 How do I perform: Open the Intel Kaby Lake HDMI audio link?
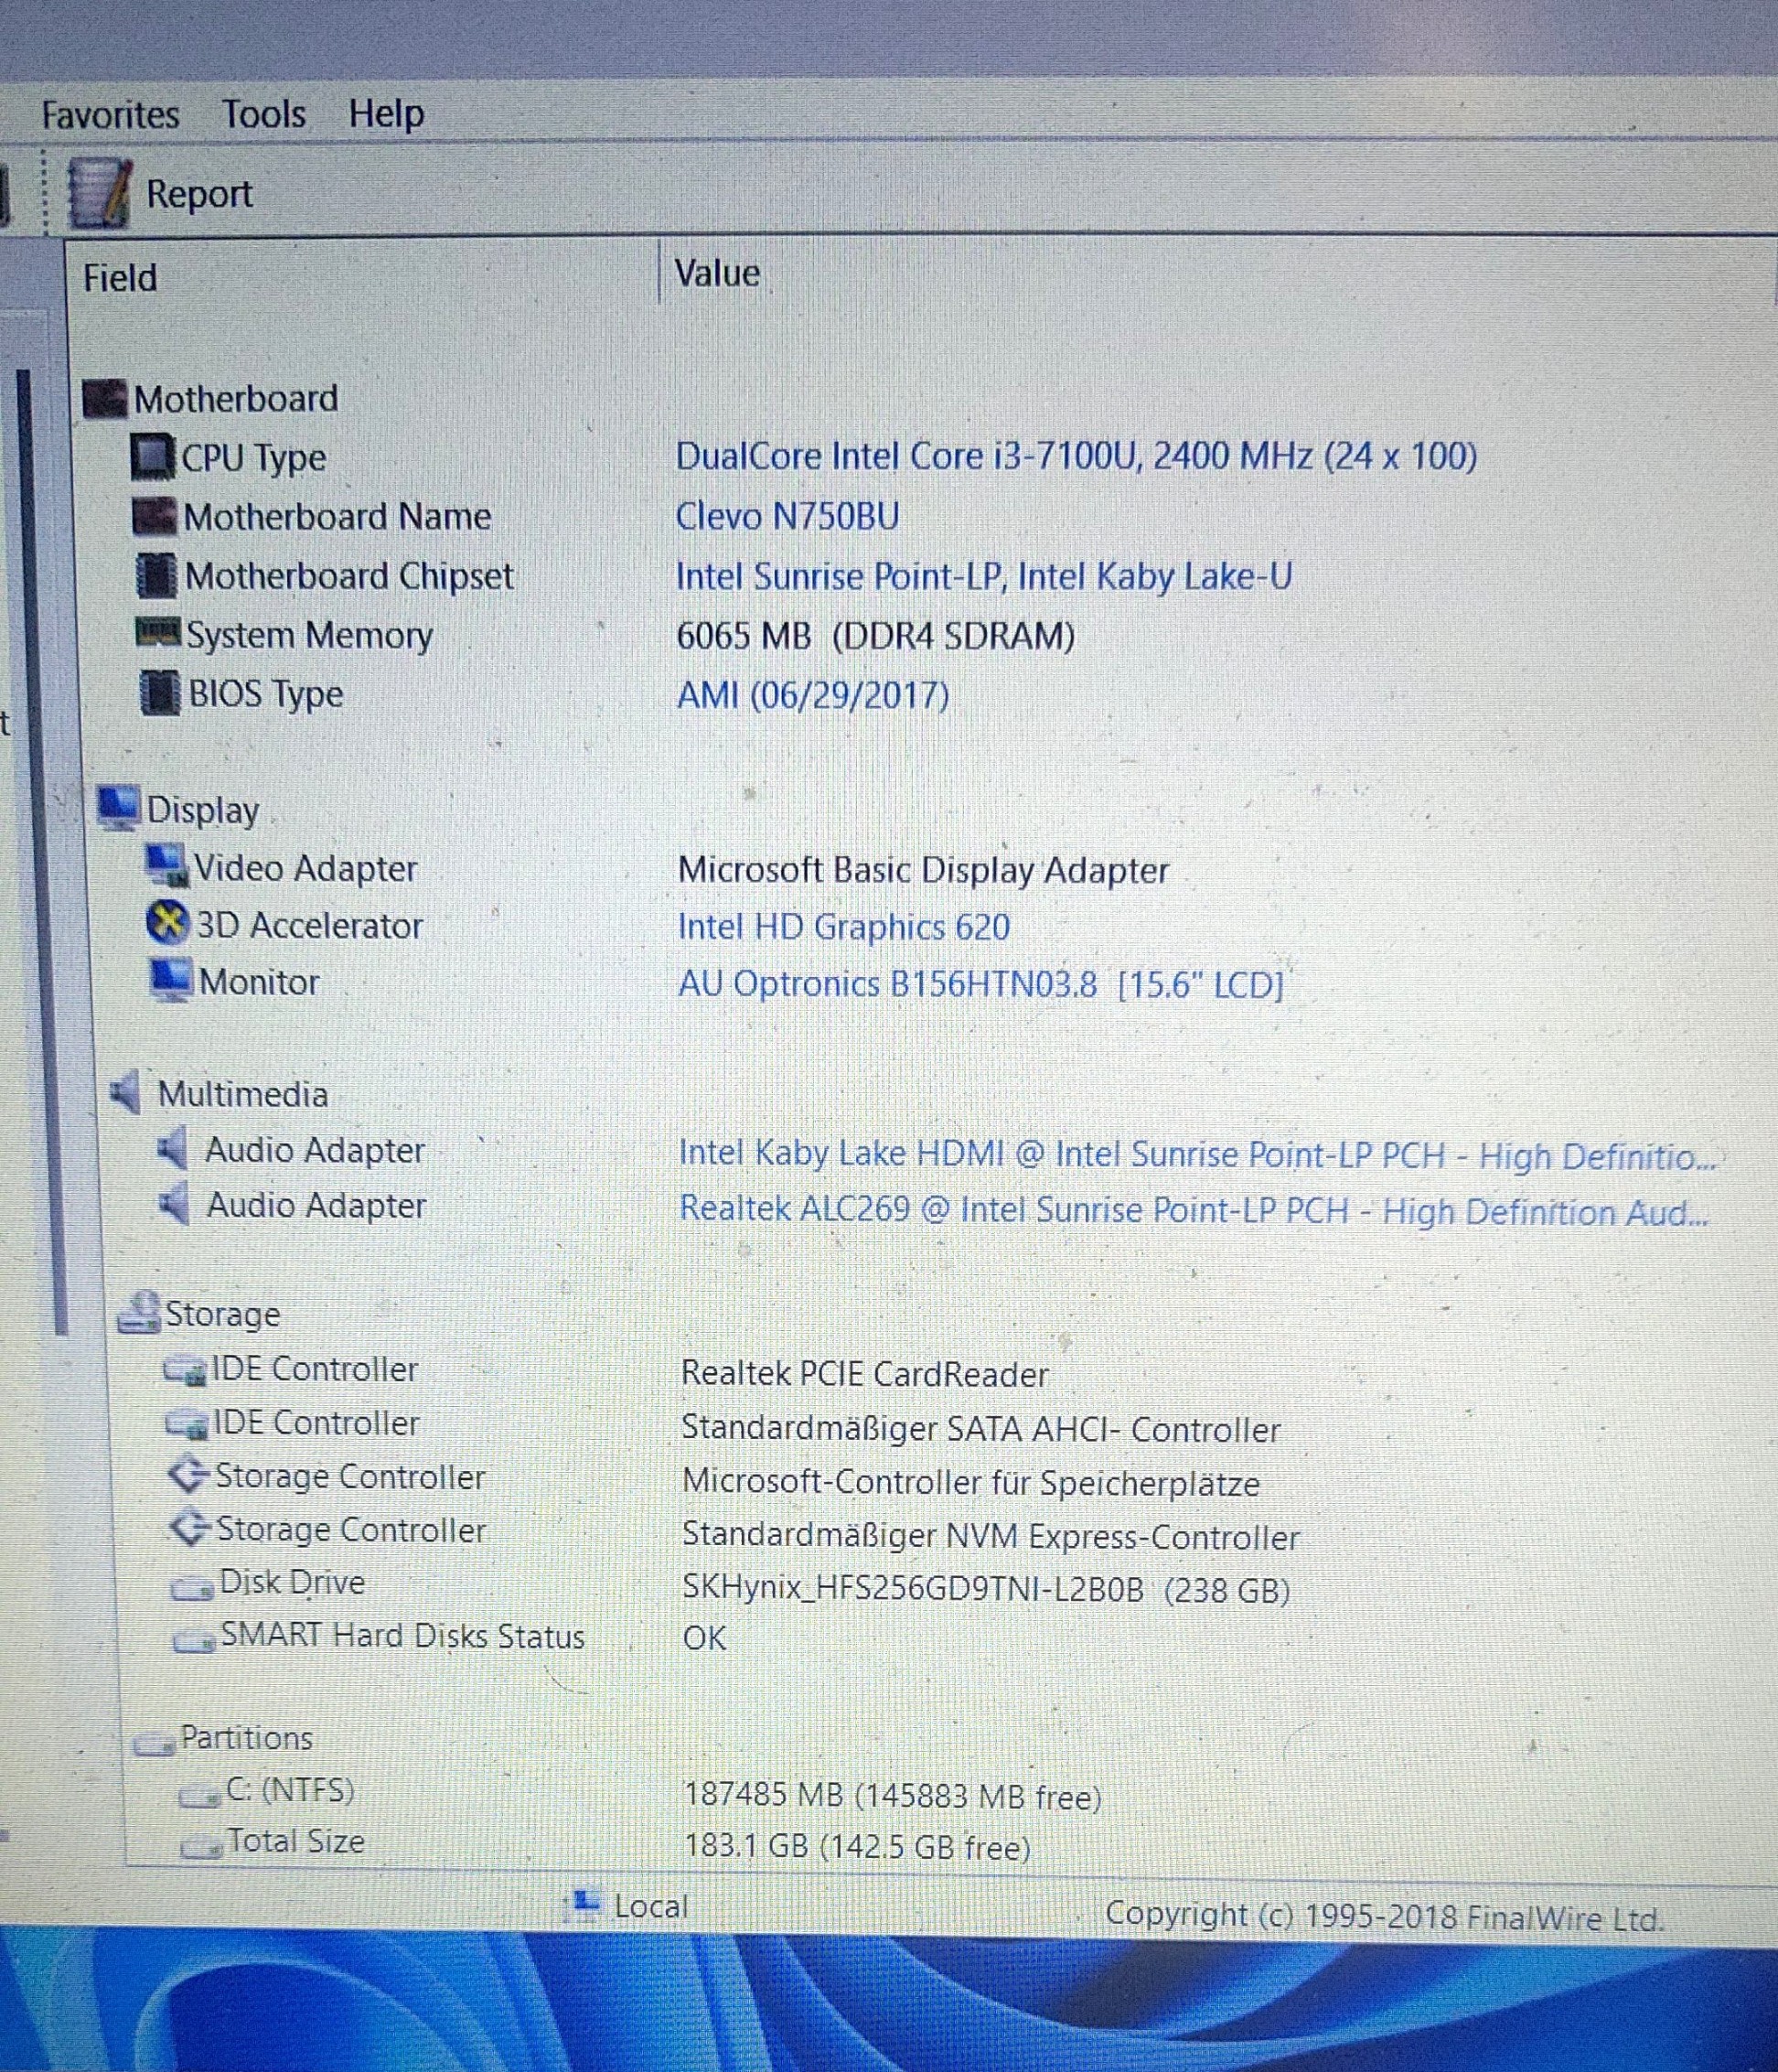click(x=1198, y=1155)
